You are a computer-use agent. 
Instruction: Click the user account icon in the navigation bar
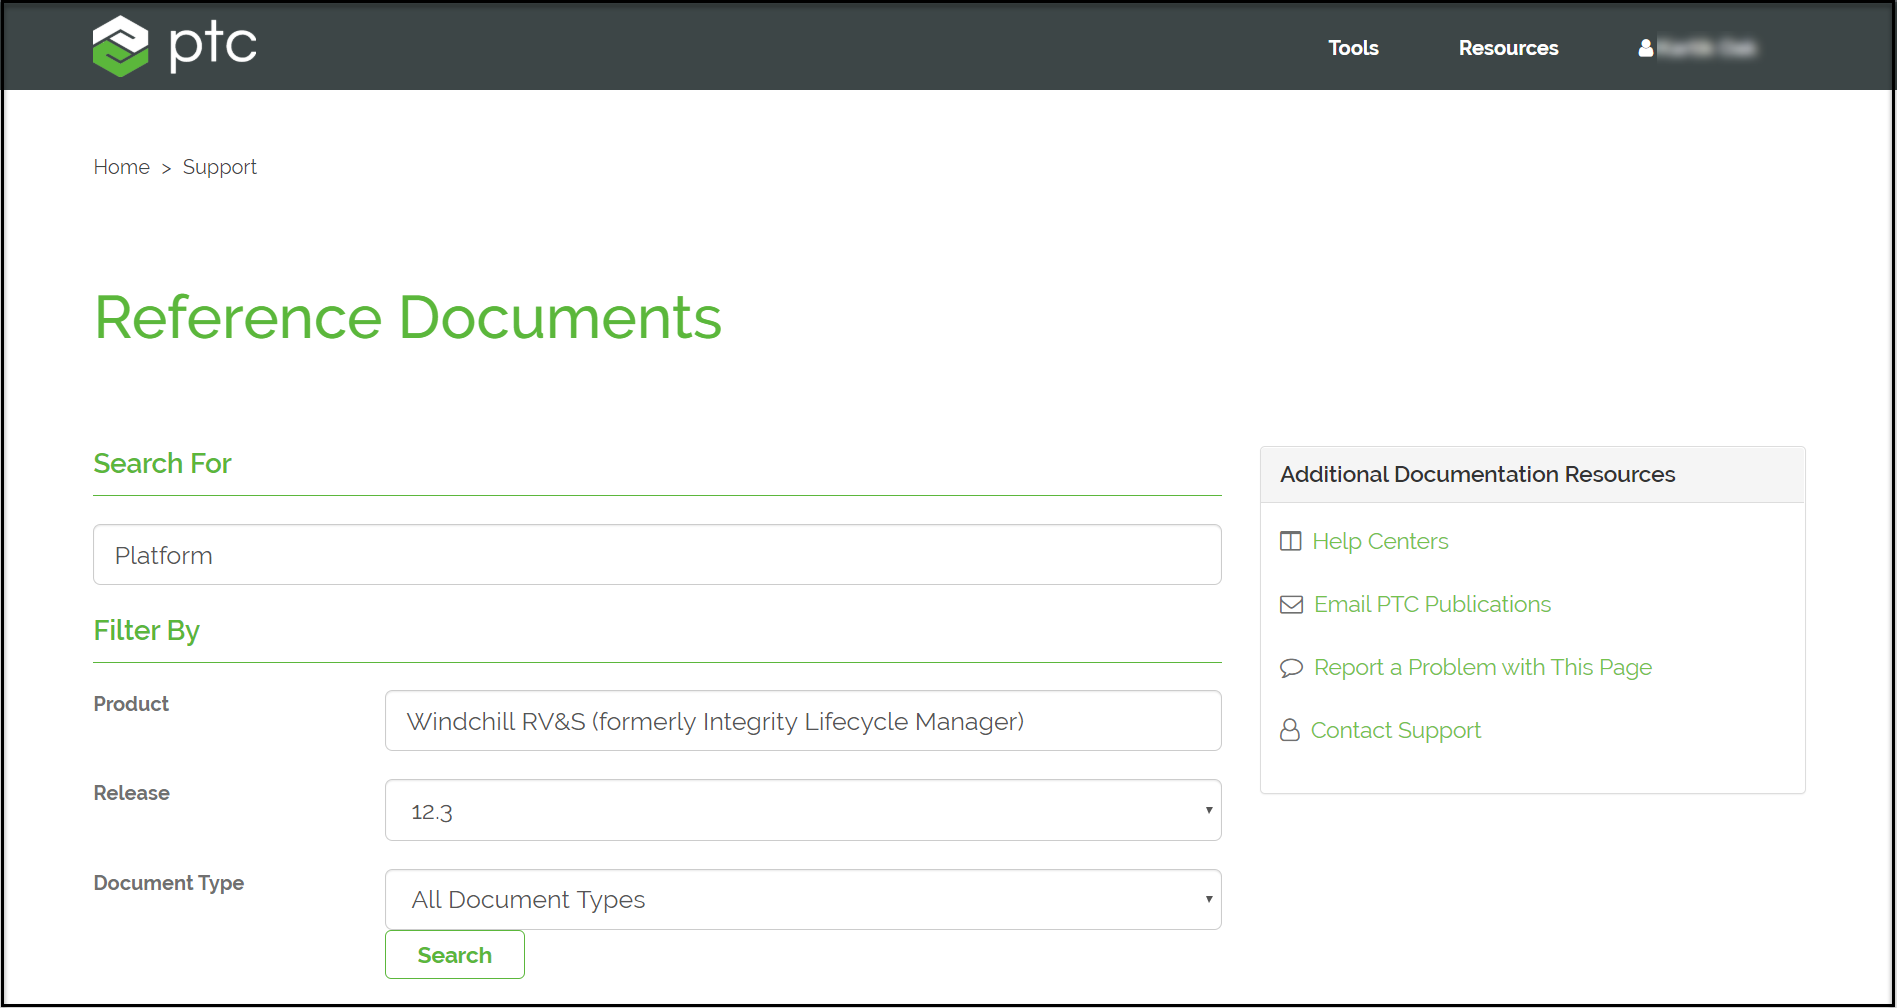coord(1644,47)
